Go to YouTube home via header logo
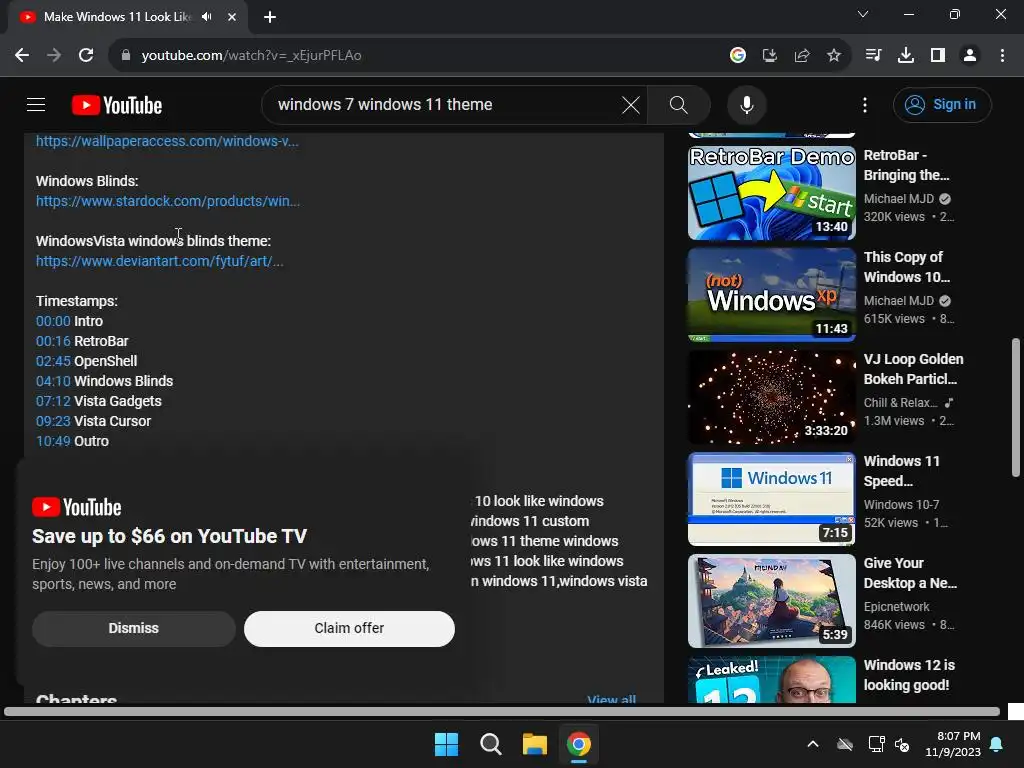 pyautogui.click(x=117, y=105)
